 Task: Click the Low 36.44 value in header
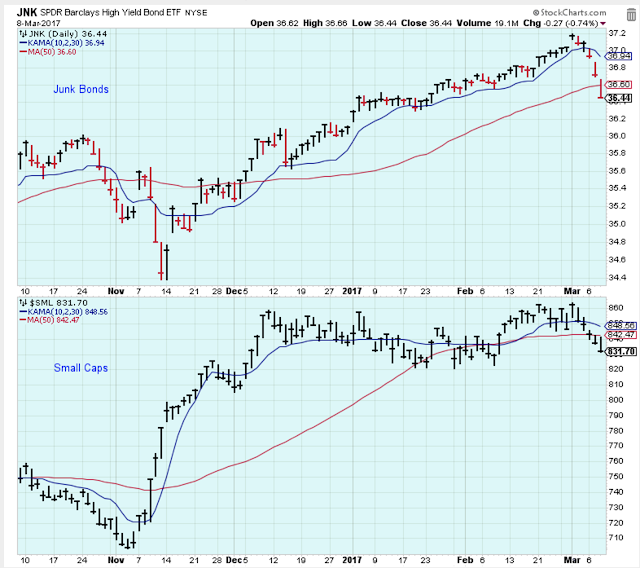click(x=374, y=23)
